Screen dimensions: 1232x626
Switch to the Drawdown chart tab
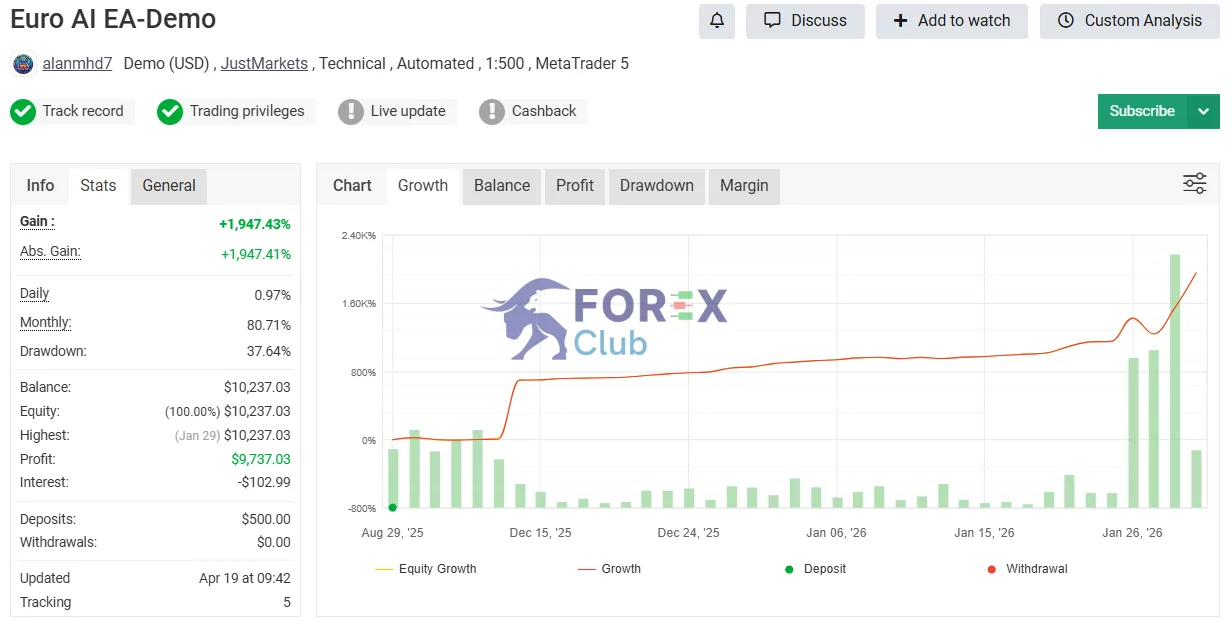(656, 186)
